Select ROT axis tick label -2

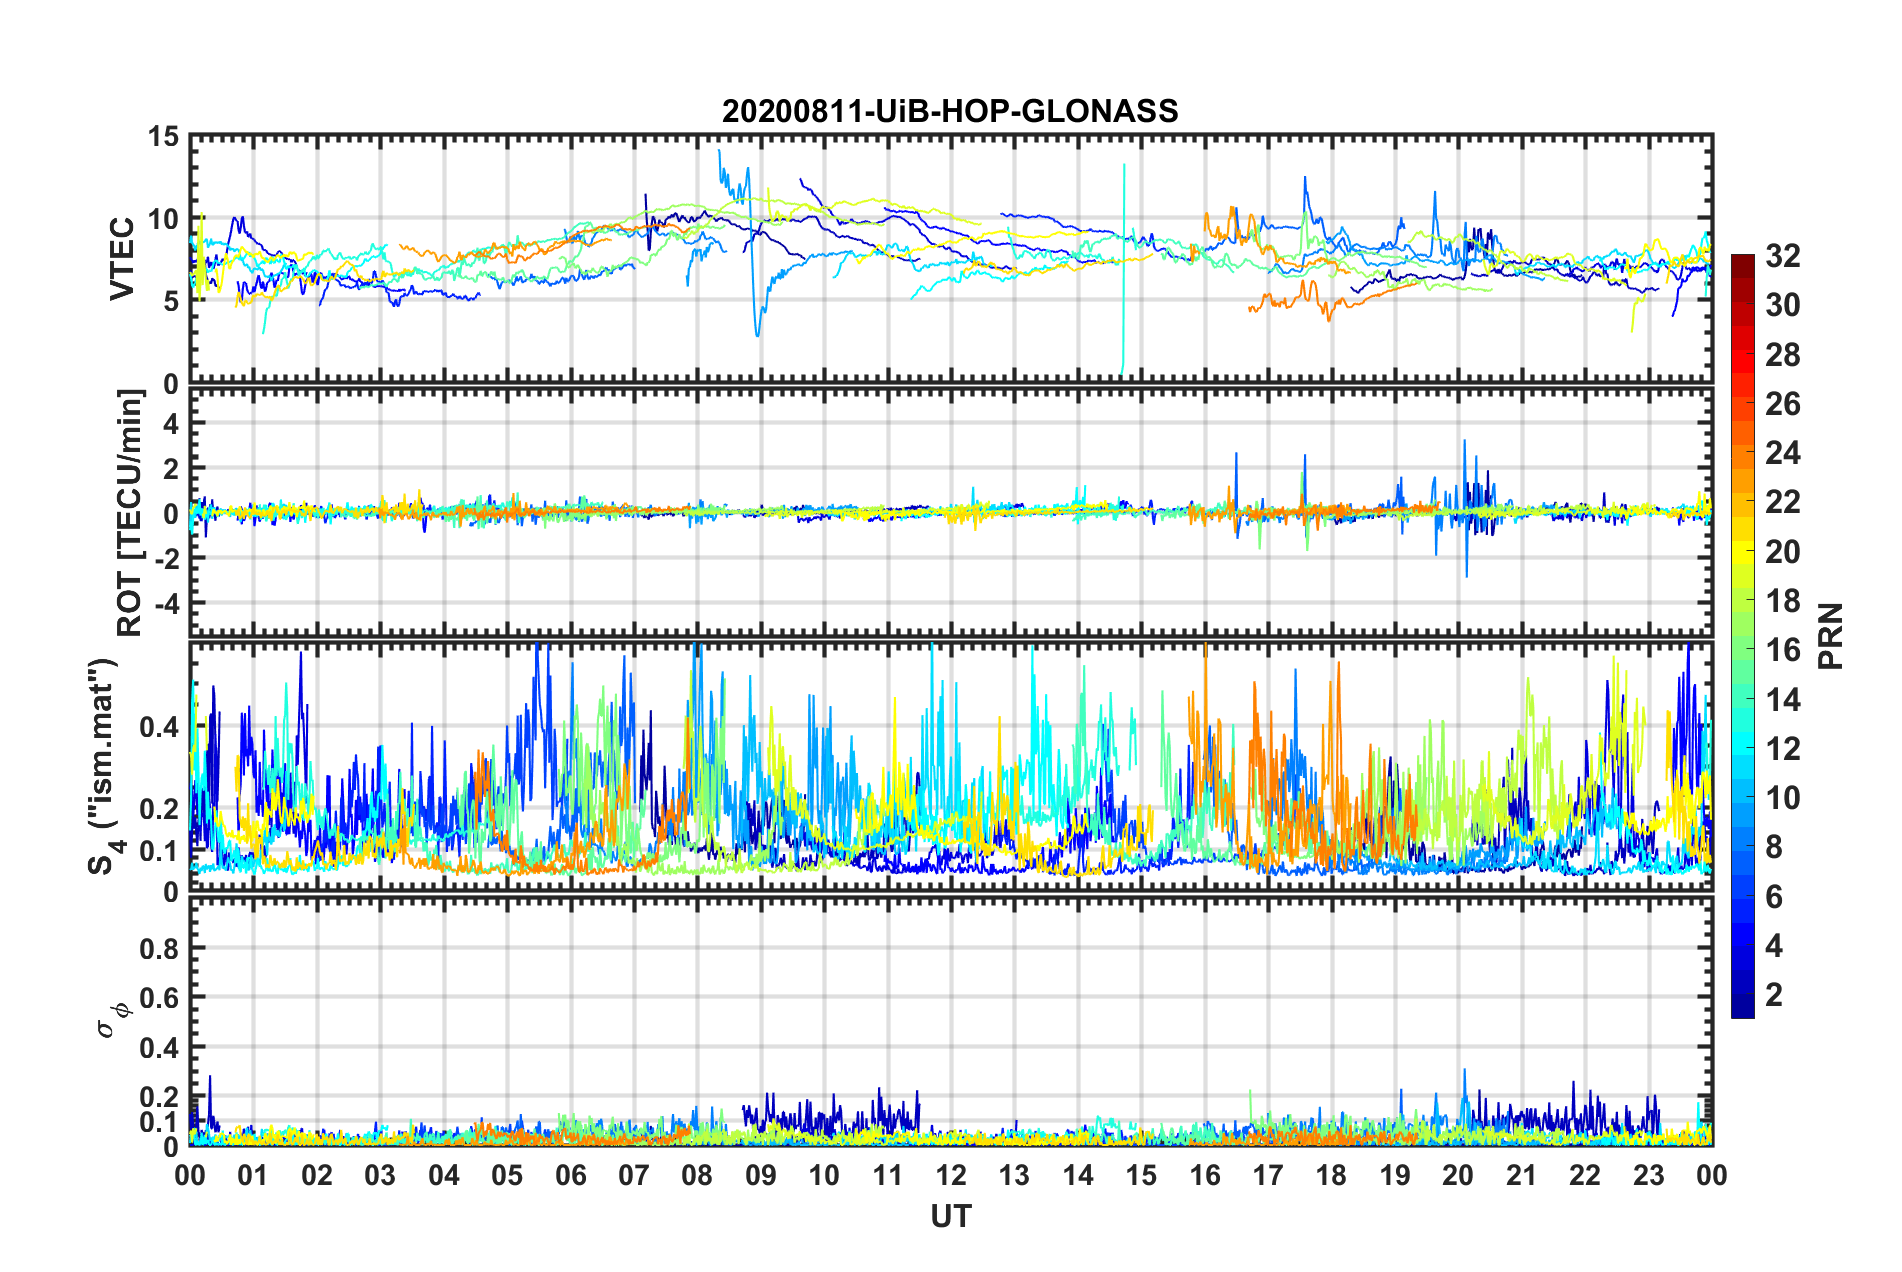(x=167, y=559)
